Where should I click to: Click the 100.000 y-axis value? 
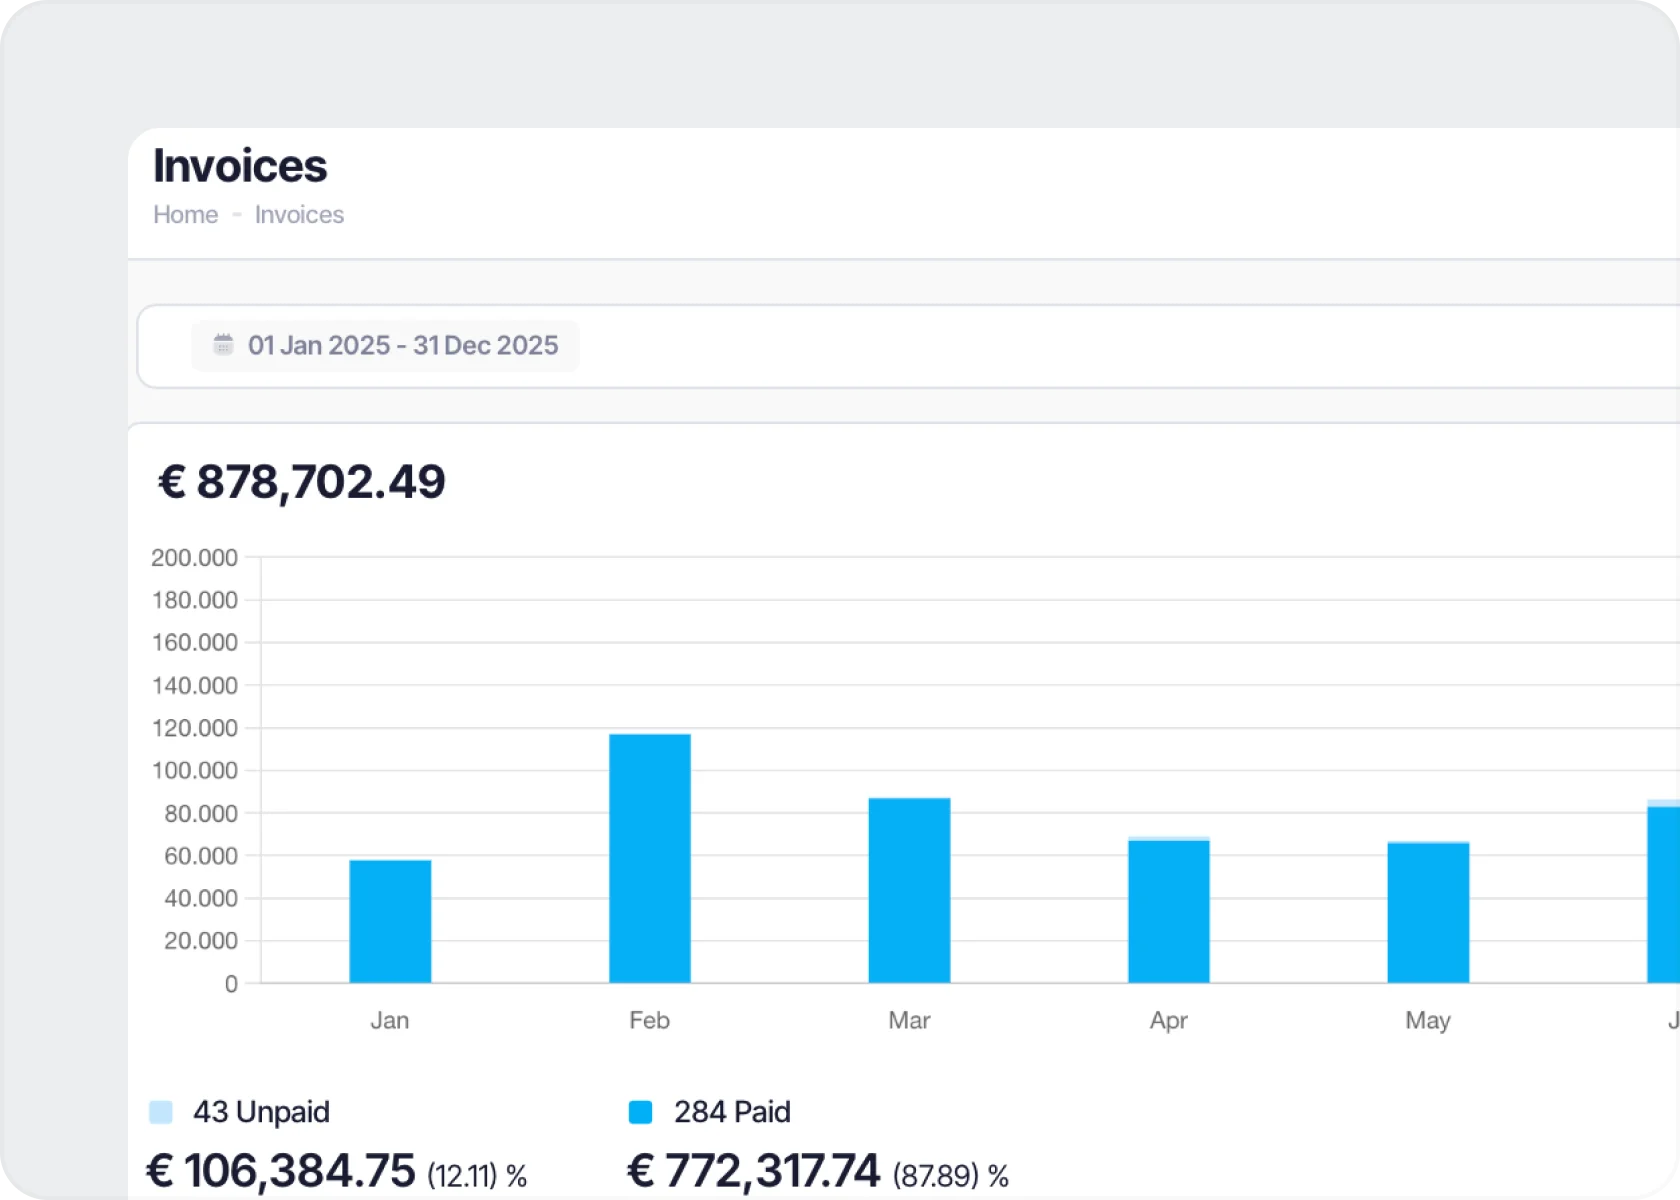195,771
